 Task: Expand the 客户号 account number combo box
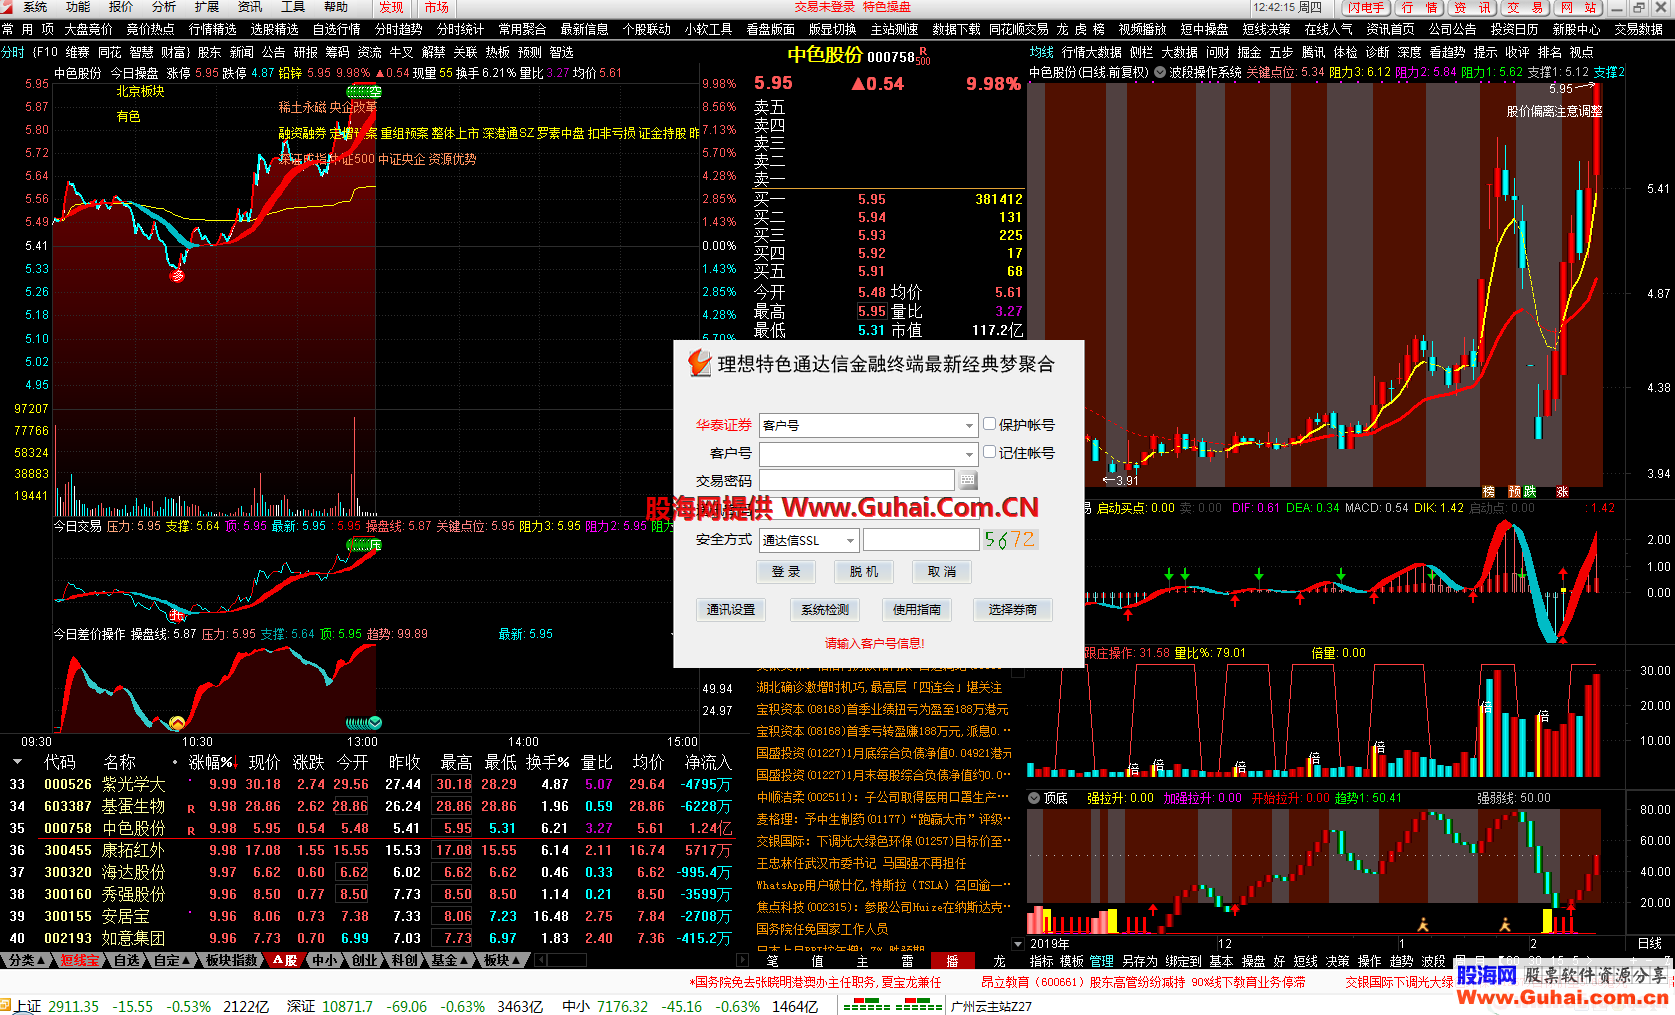click(868, 453)
